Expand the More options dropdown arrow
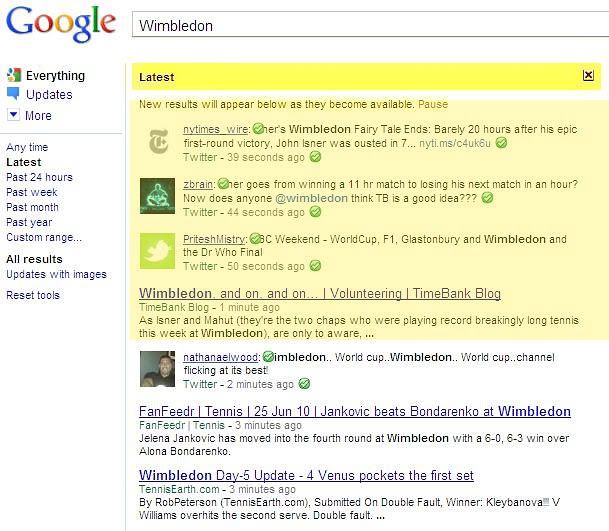Screen dimensions: 609x531 (13, 115)
